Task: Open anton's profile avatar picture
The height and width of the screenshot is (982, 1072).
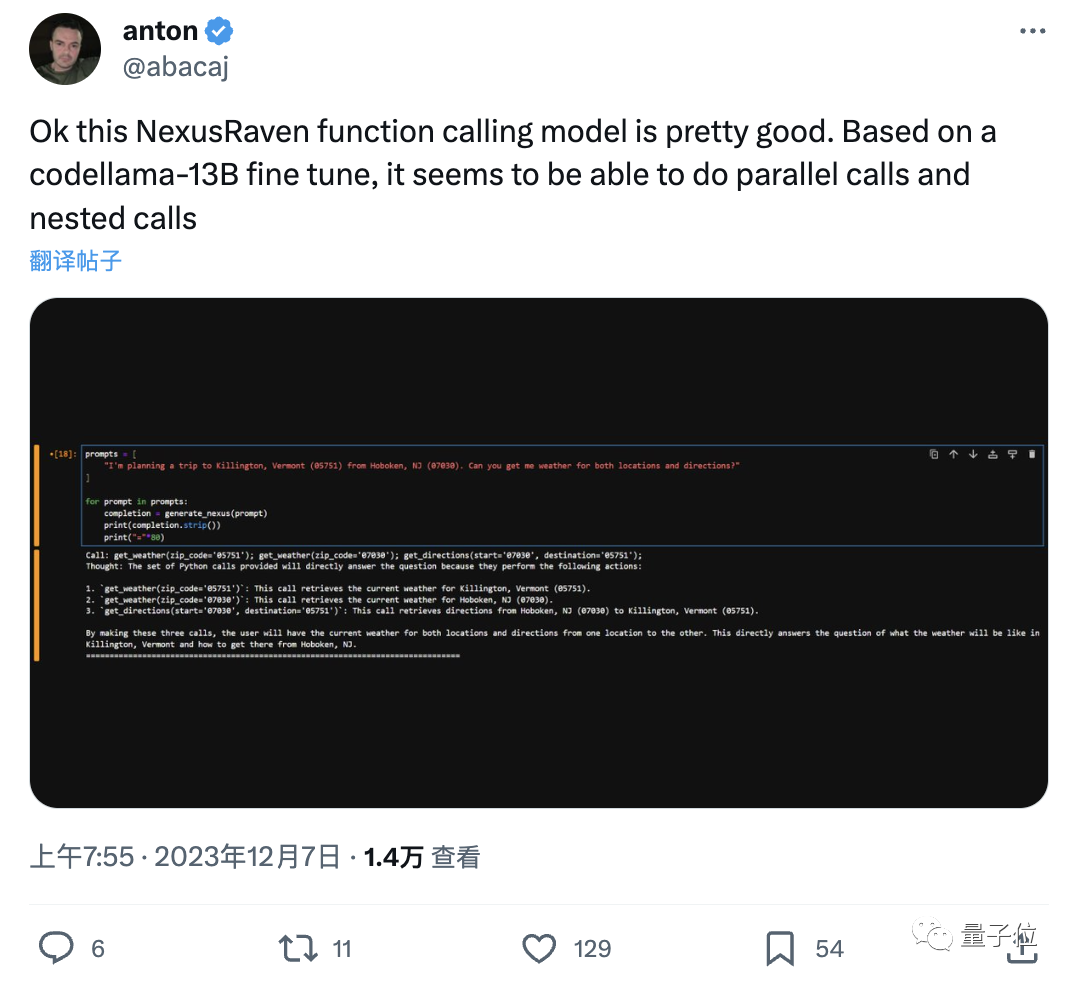Action: [66, 49]
